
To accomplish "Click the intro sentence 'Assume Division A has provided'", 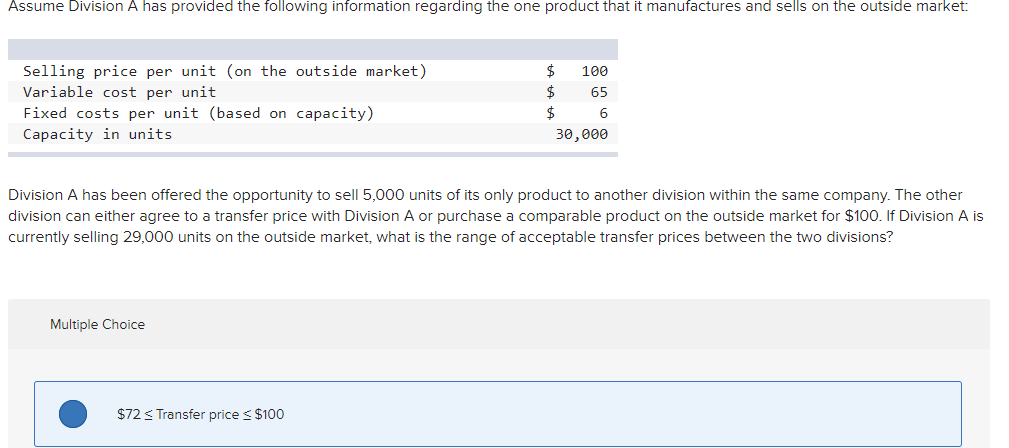I will (488, 7).
